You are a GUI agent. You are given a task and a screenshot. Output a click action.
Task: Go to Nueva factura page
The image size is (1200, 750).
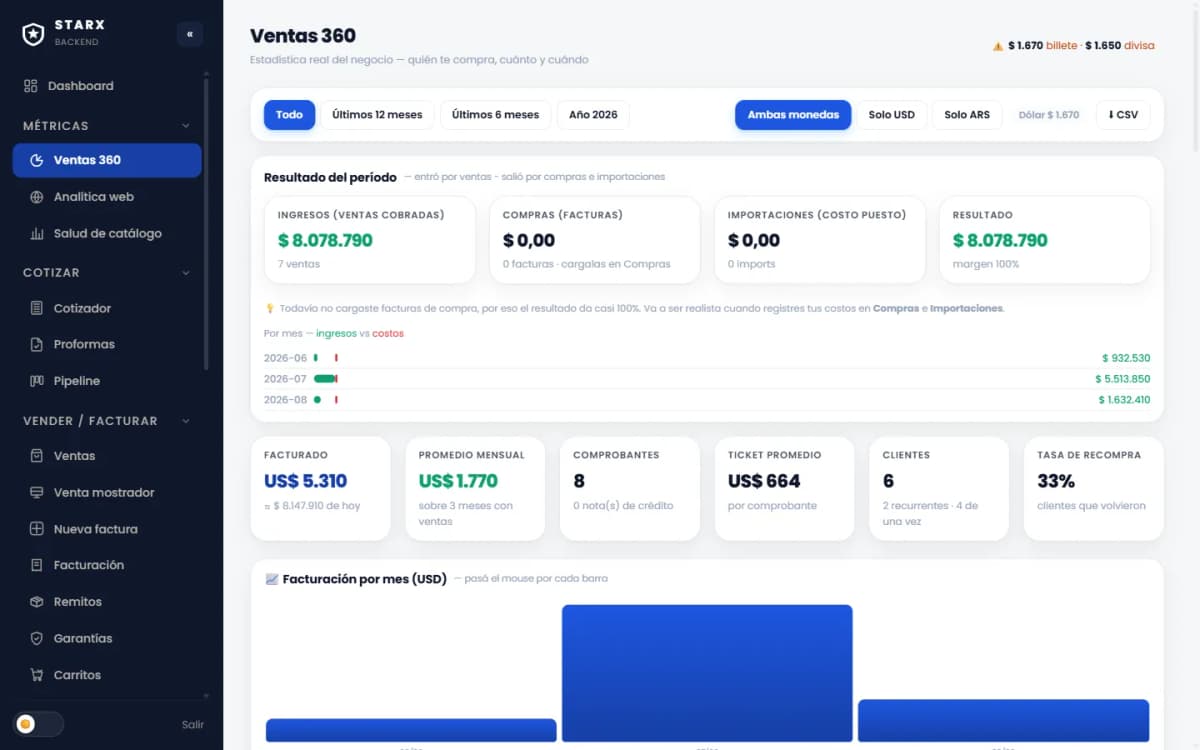tap(107, 529)
